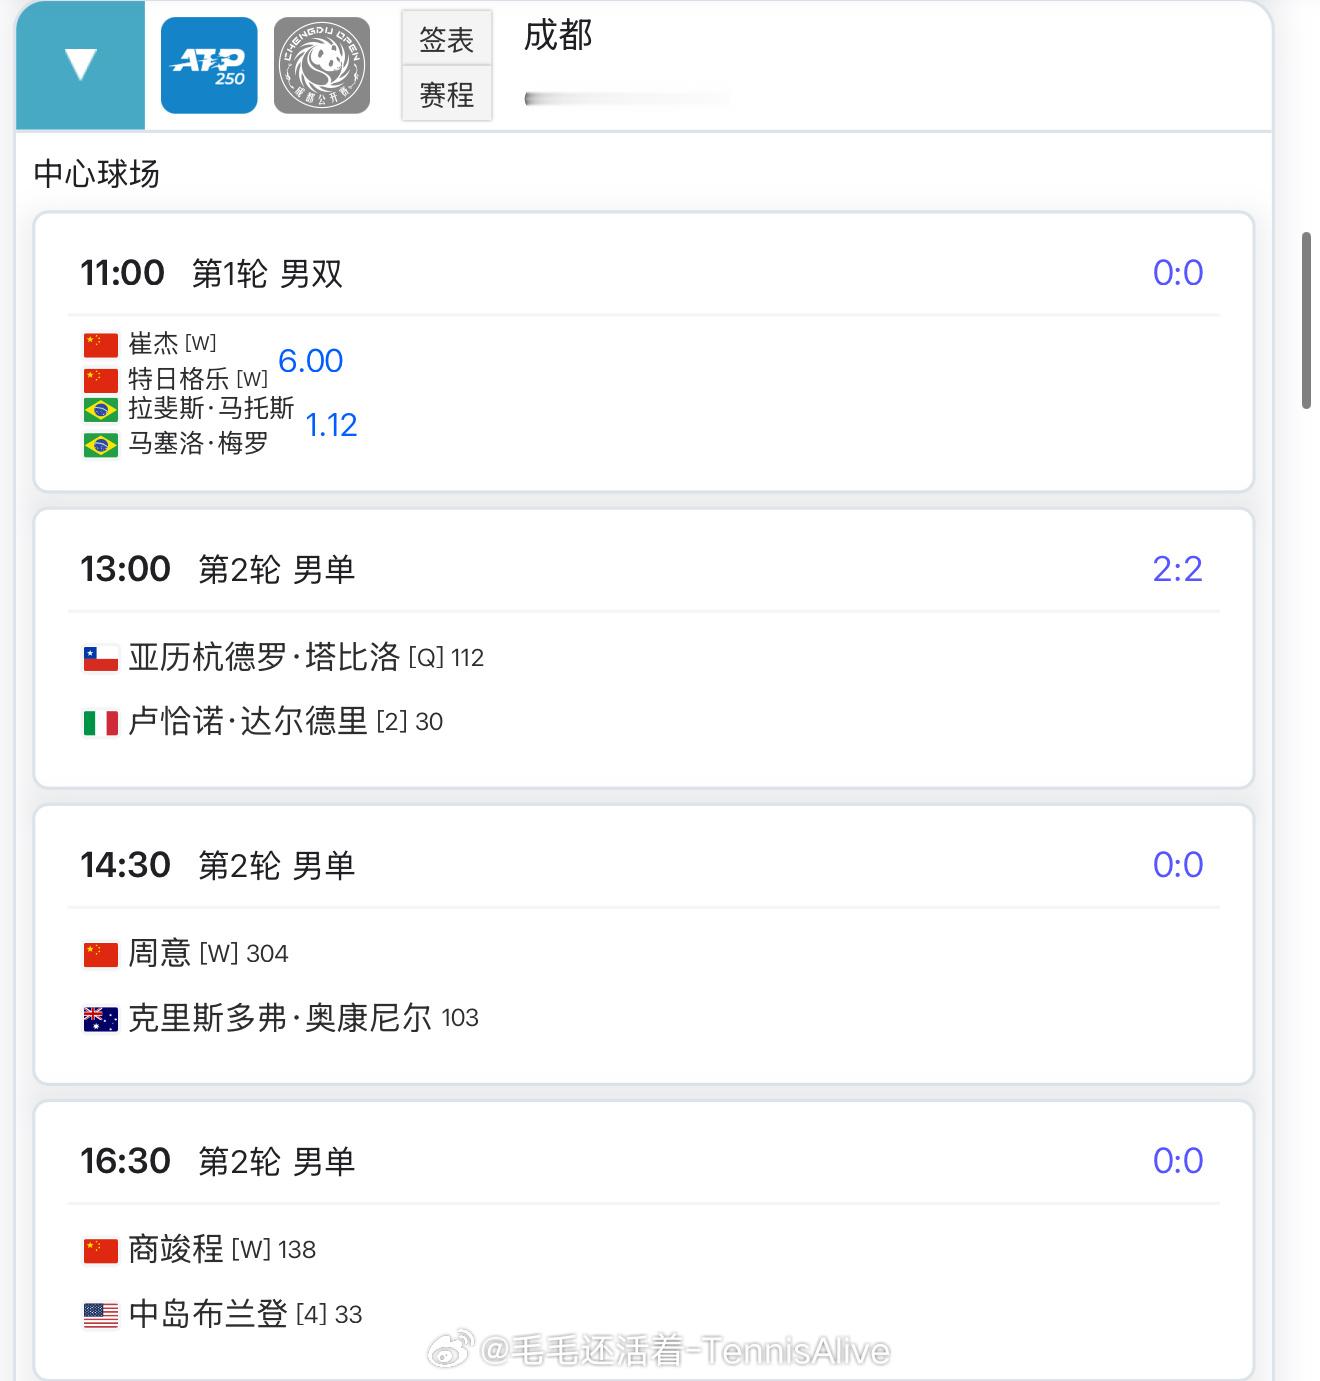The height and width of the screenshot is (1381, 1320).
Task: Select the 1.12 odds value
Action: pos(331,425)
